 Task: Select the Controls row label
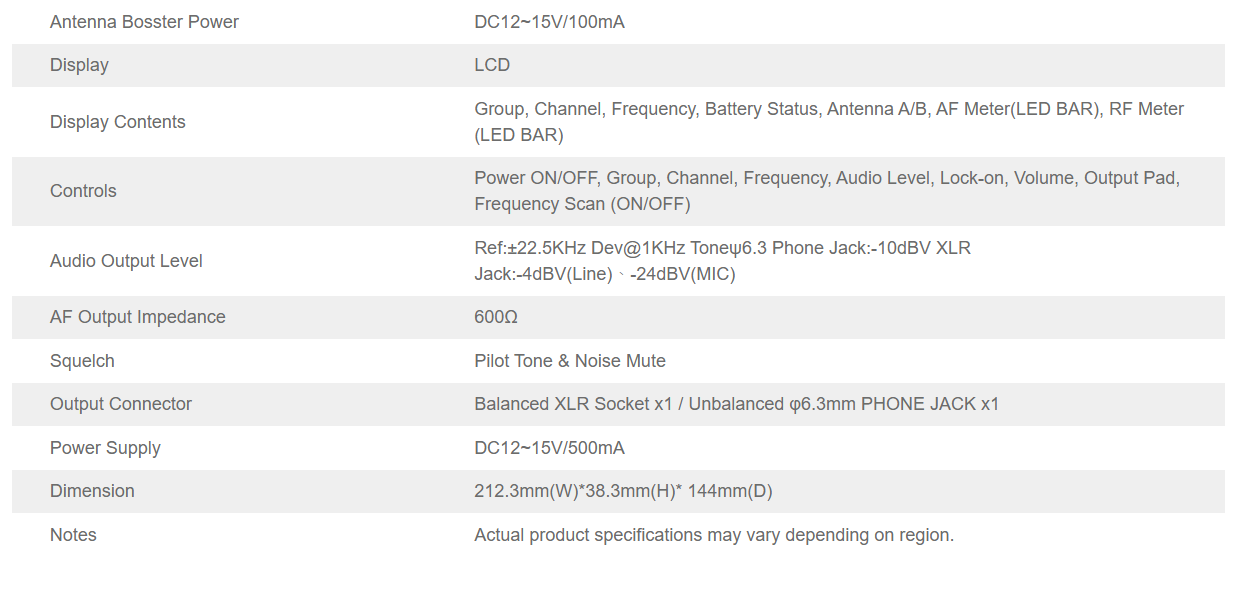click(83, 191)
